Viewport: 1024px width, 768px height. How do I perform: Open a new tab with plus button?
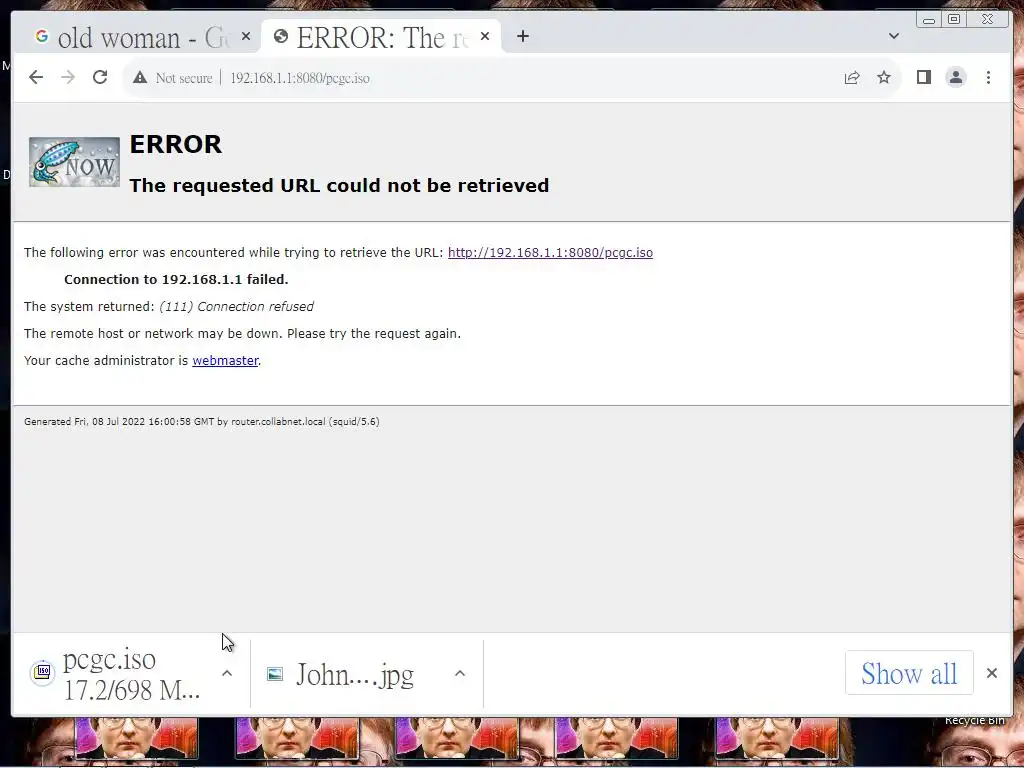522,37
